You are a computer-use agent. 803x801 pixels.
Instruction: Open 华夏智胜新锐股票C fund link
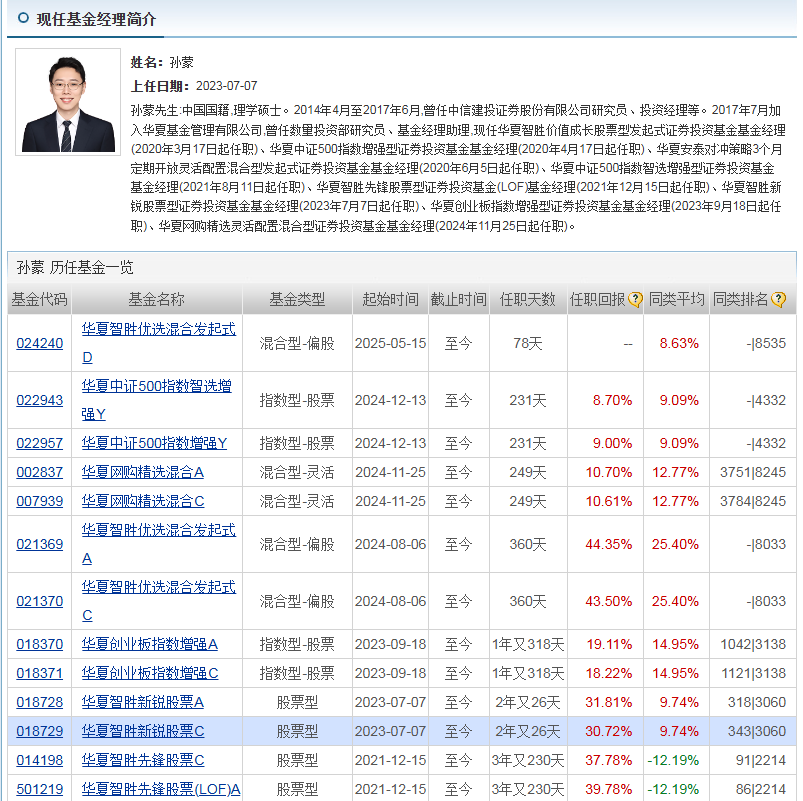pos(143,731)
